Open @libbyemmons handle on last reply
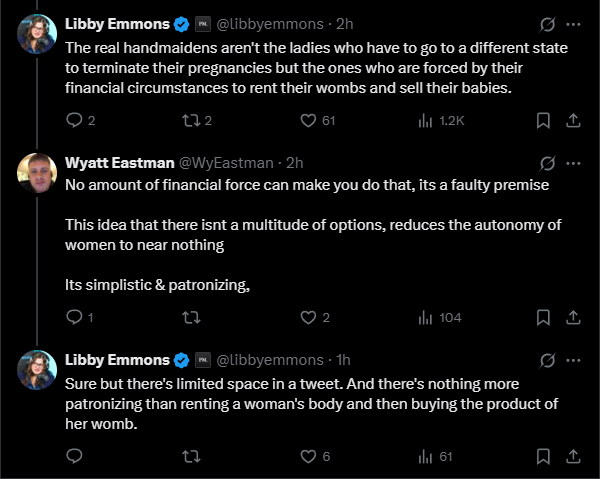Viewport: 600px width, 479px height. point(270,360)
